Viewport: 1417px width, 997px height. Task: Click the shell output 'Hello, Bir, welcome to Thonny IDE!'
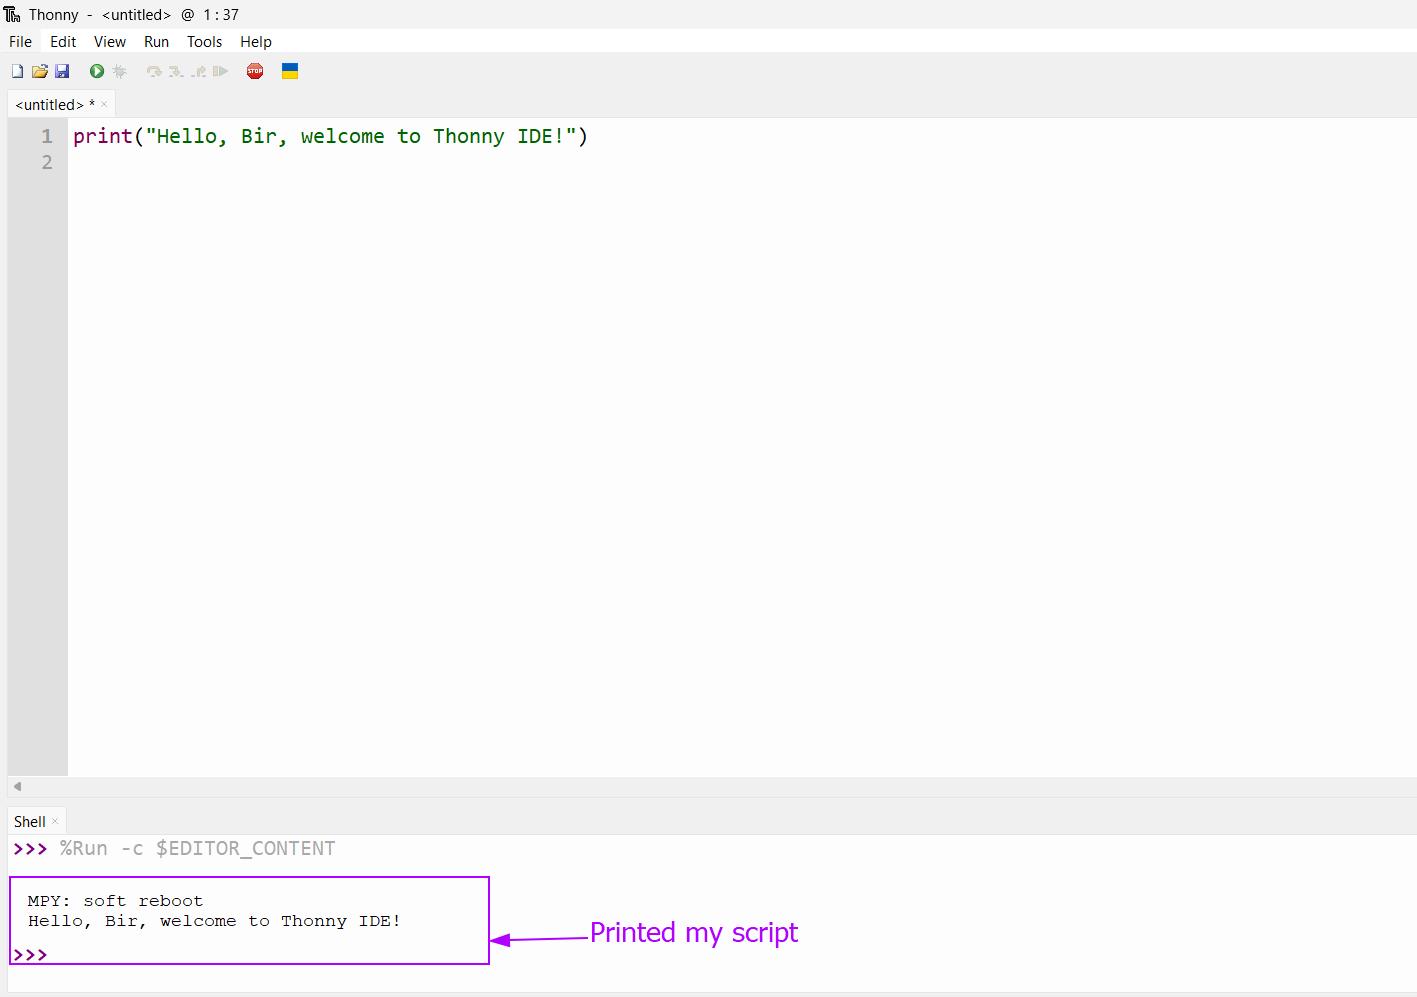214,921
